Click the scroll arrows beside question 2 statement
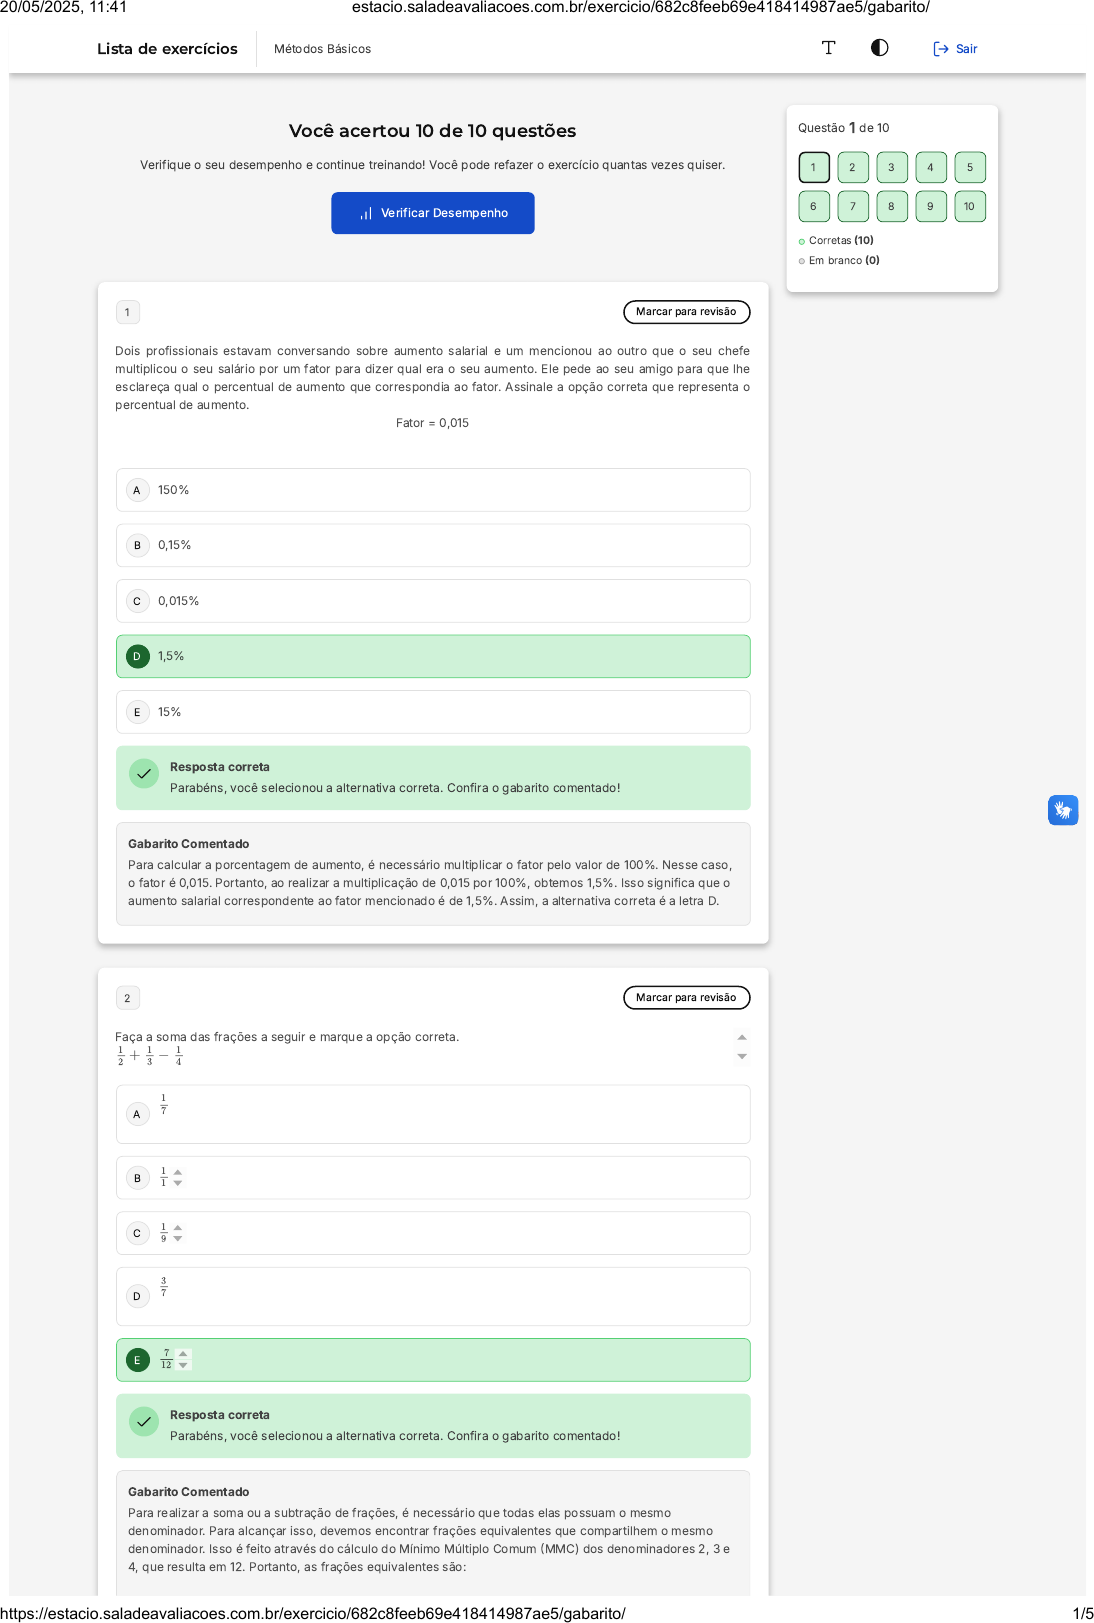Viewport: 1094px width, 1623px height. click(x=741, y=1046)
